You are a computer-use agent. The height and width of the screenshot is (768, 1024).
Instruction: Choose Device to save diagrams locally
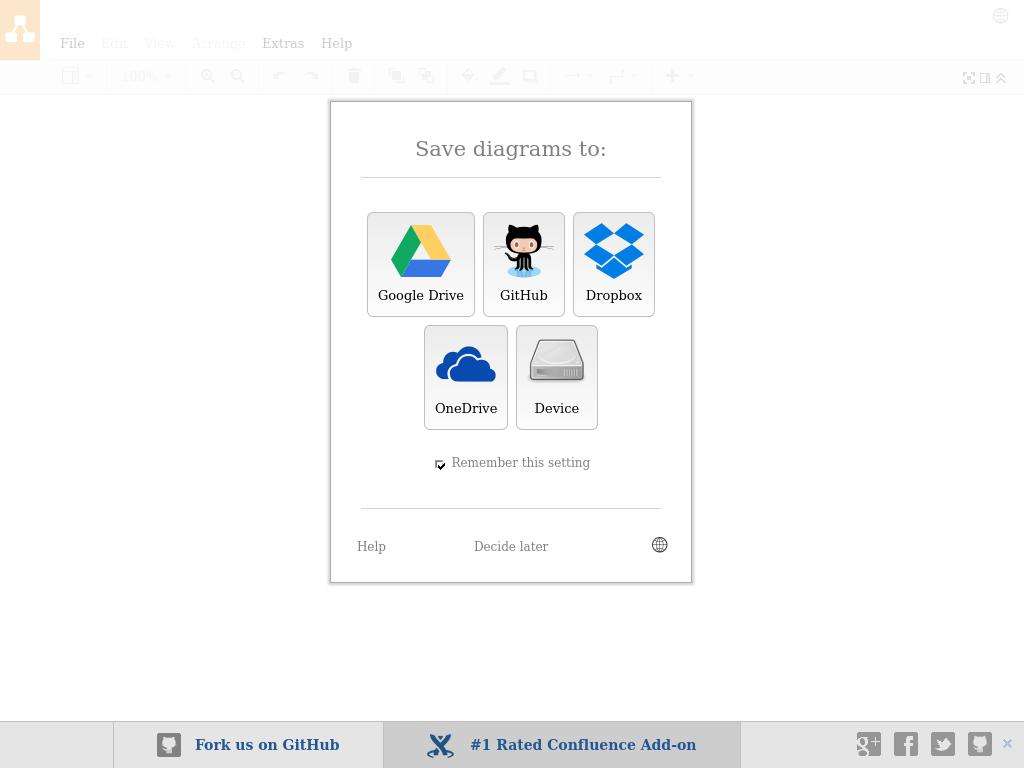click(x=556, y=377)
